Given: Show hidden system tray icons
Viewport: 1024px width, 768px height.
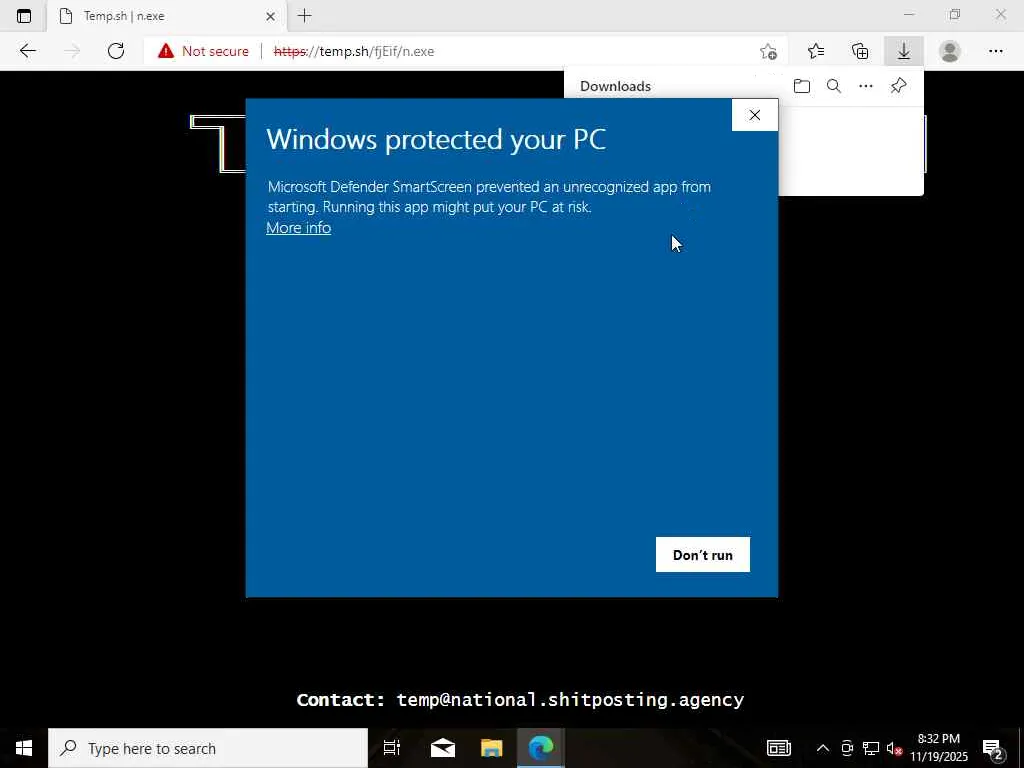Looking at the screenshot, I should 823,748.
